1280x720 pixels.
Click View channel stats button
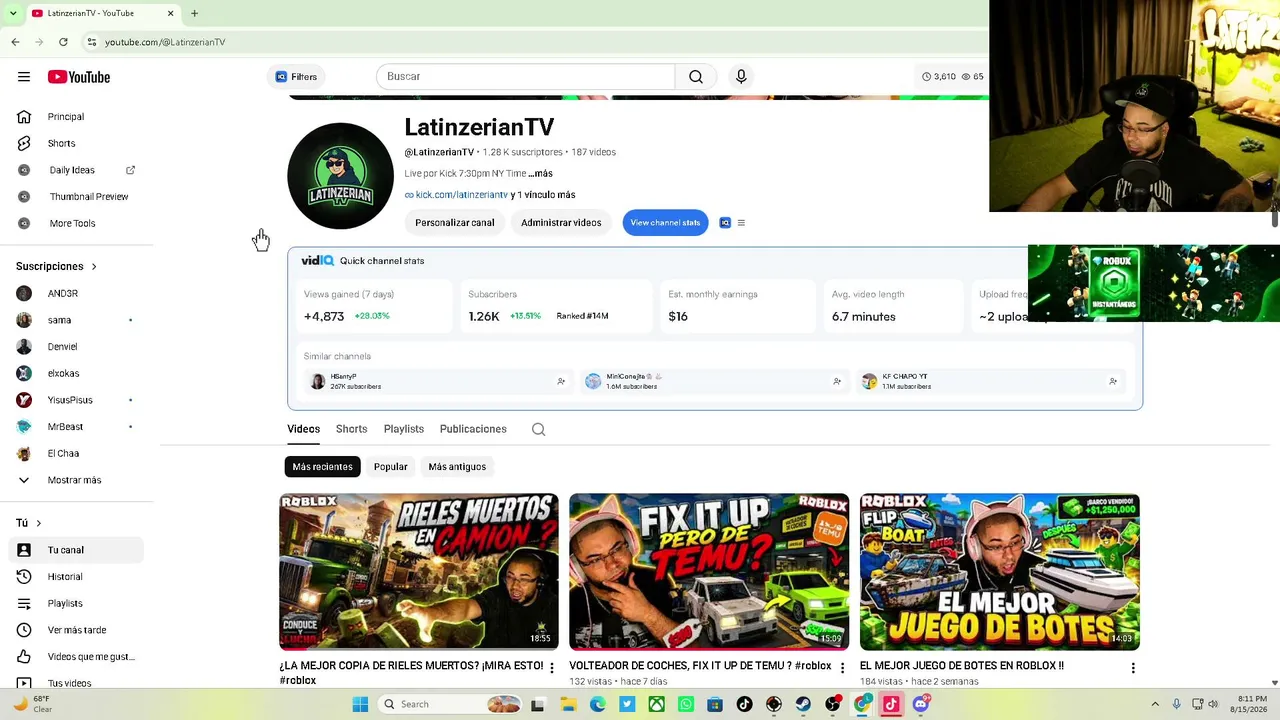point(665,223)
